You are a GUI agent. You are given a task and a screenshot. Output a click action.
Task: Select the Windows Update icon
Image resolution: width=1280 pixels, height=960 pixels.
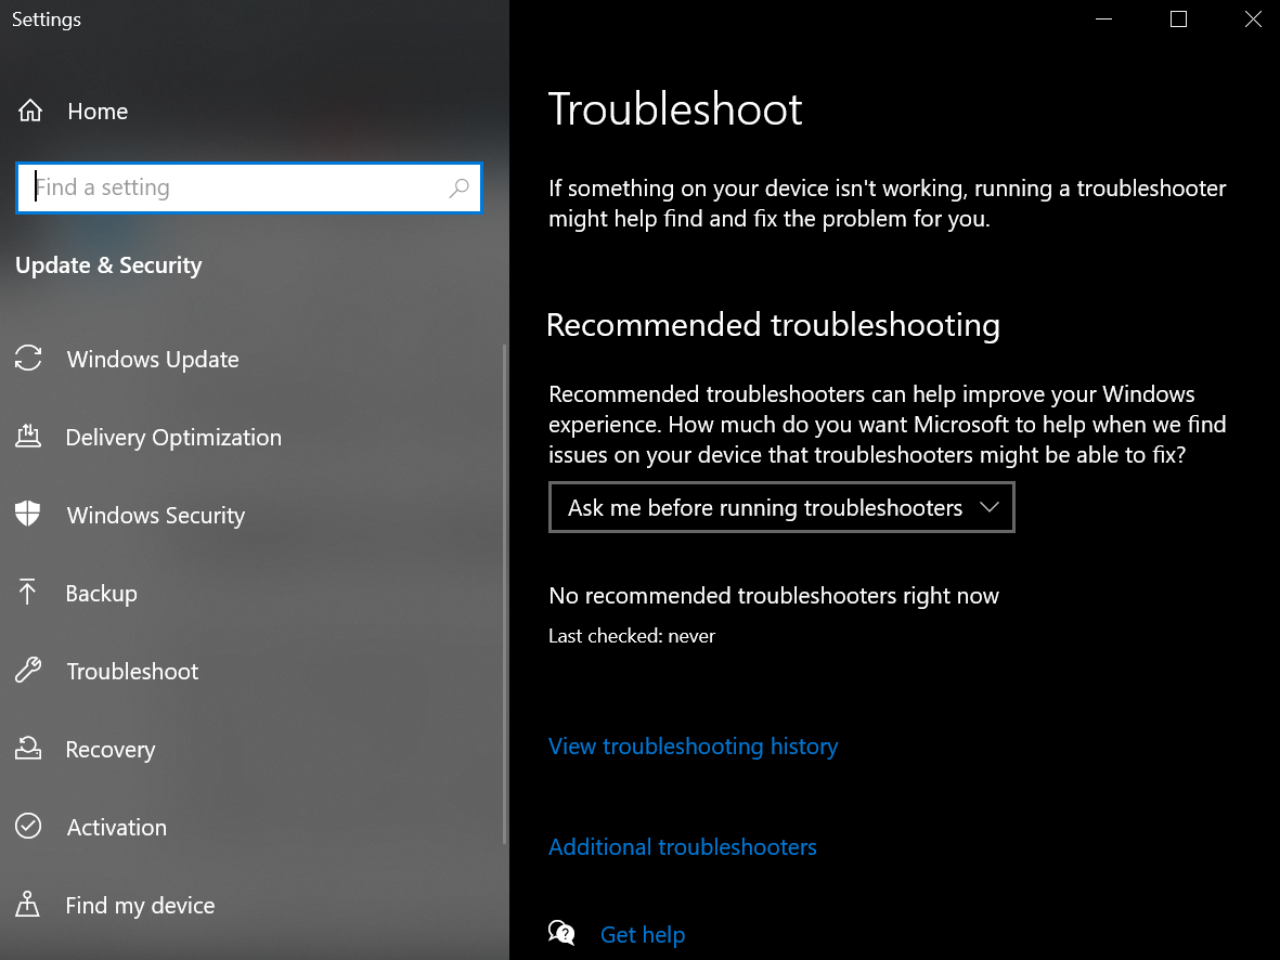[29, 358]
